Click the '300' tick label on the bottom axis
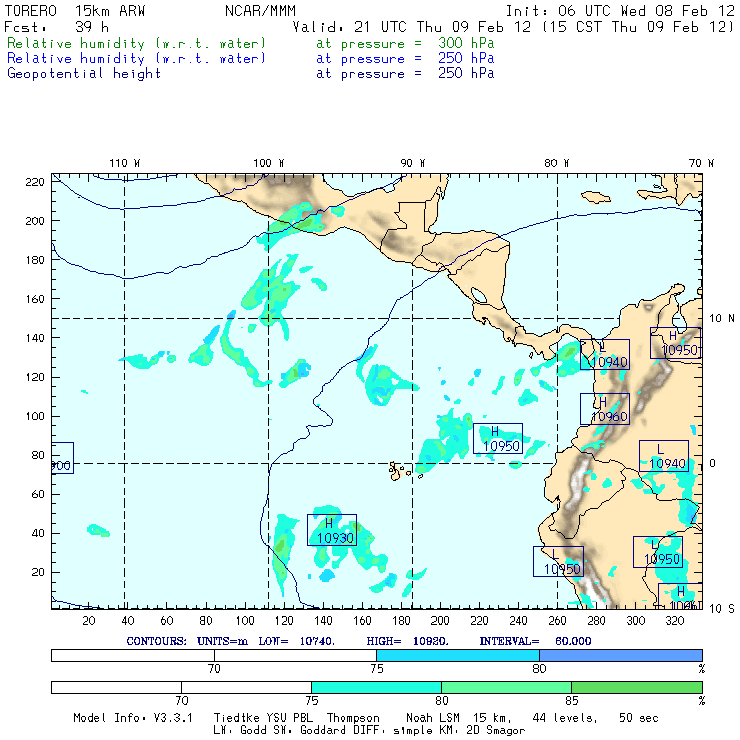 [636, 621]
